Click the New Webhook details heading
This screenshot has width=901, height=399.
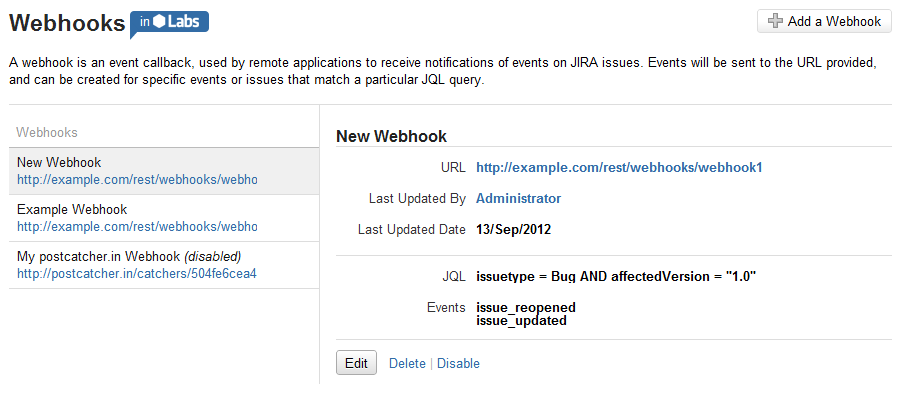pos(391,136)
